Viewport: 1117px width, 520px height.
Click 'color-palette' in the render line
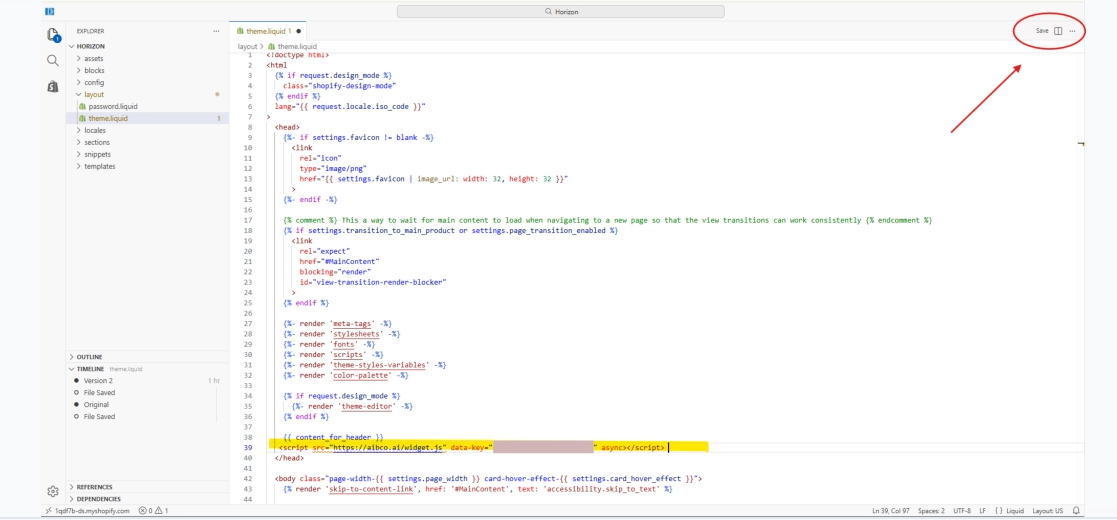[x=360, y=375]
